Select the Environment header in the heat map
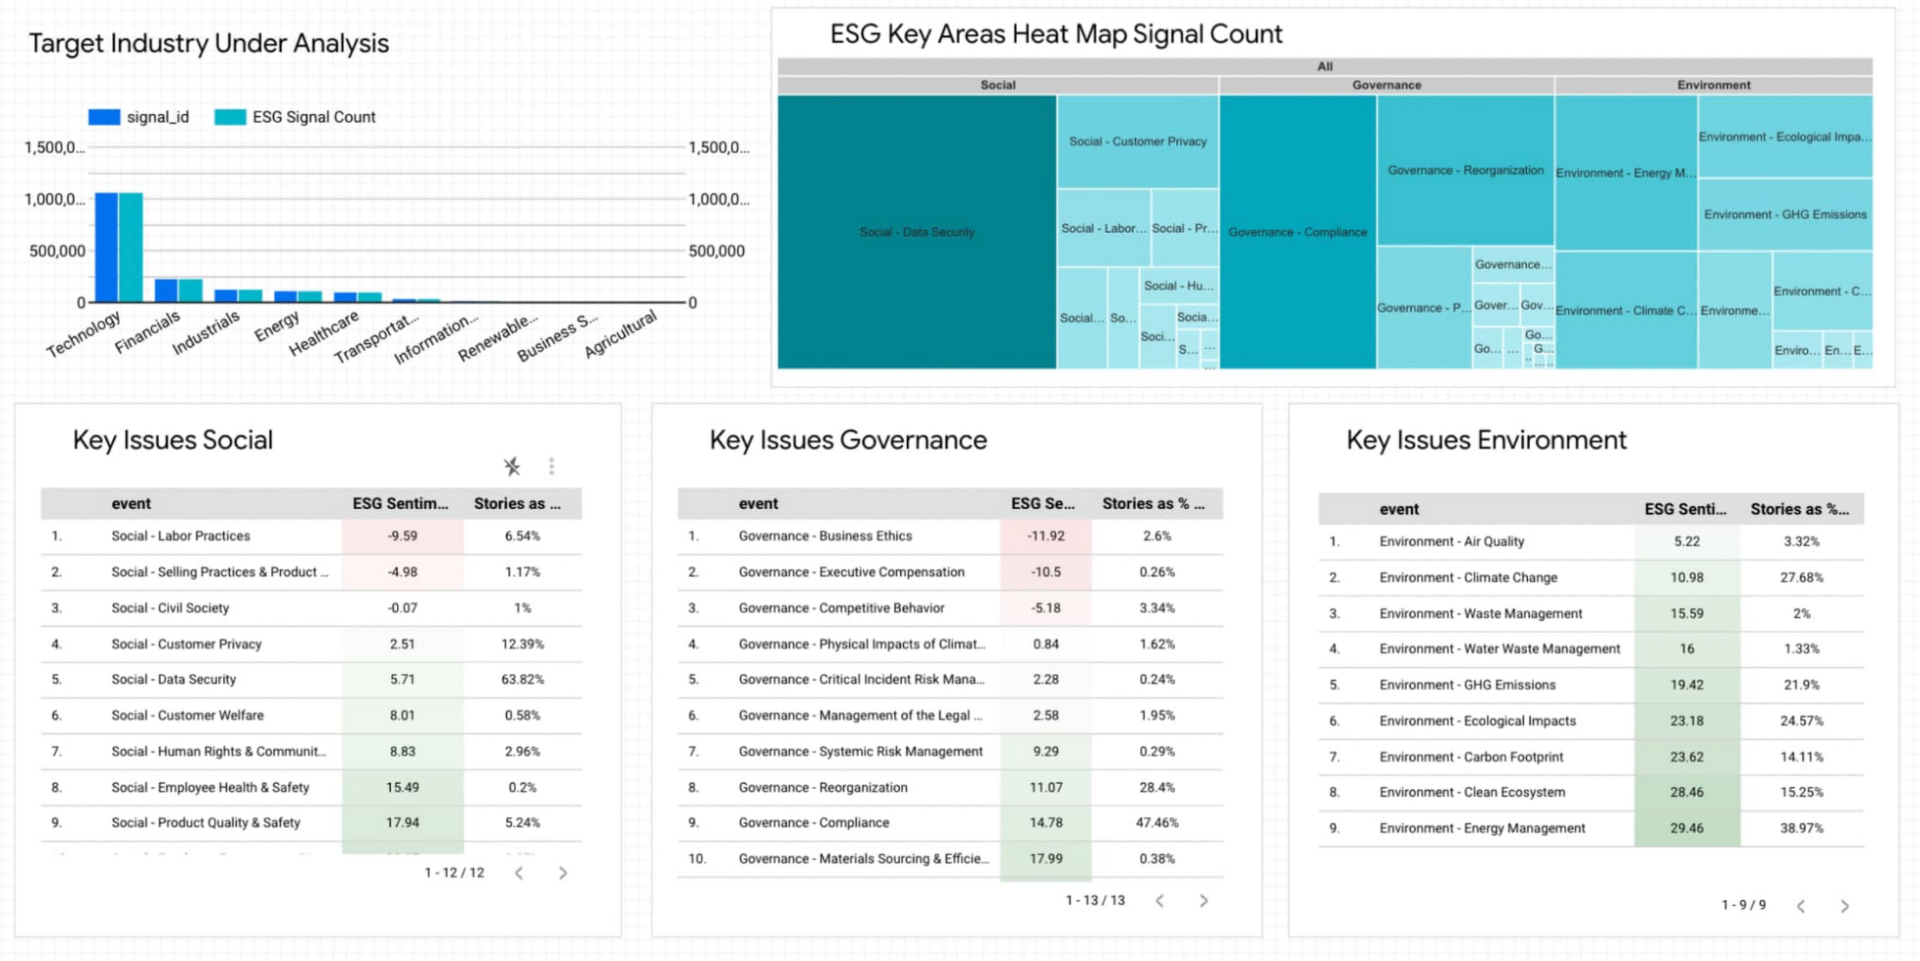 pos(1713,85)
